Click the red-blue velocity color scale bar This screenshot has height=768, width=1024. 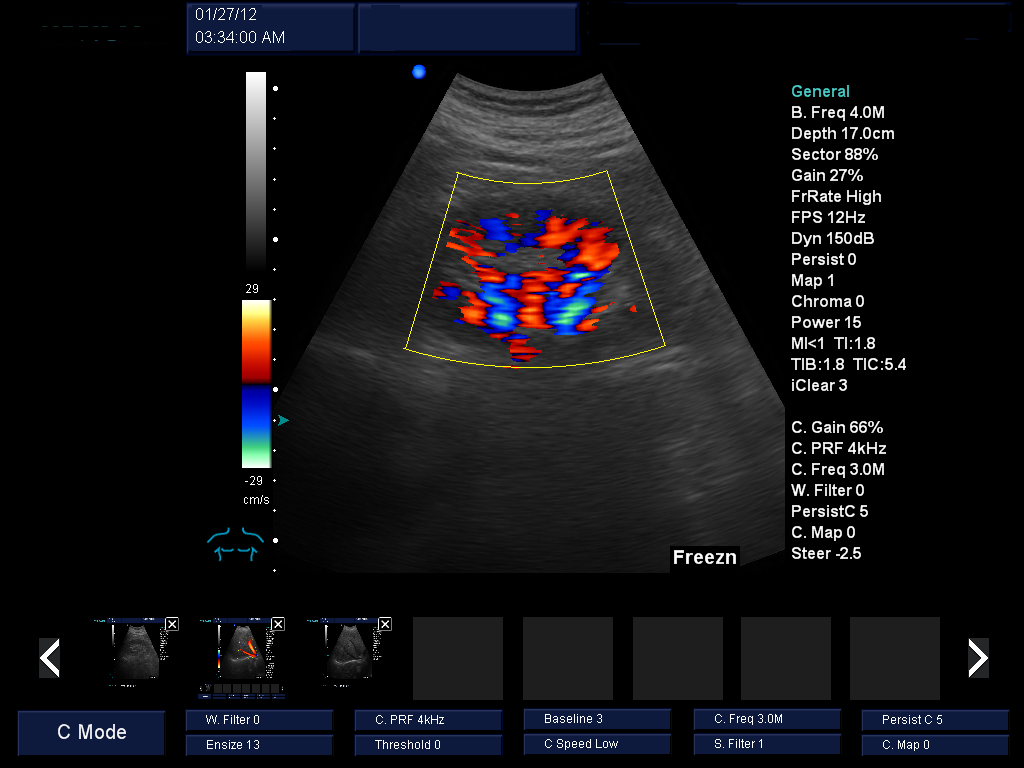pos(256,384)
